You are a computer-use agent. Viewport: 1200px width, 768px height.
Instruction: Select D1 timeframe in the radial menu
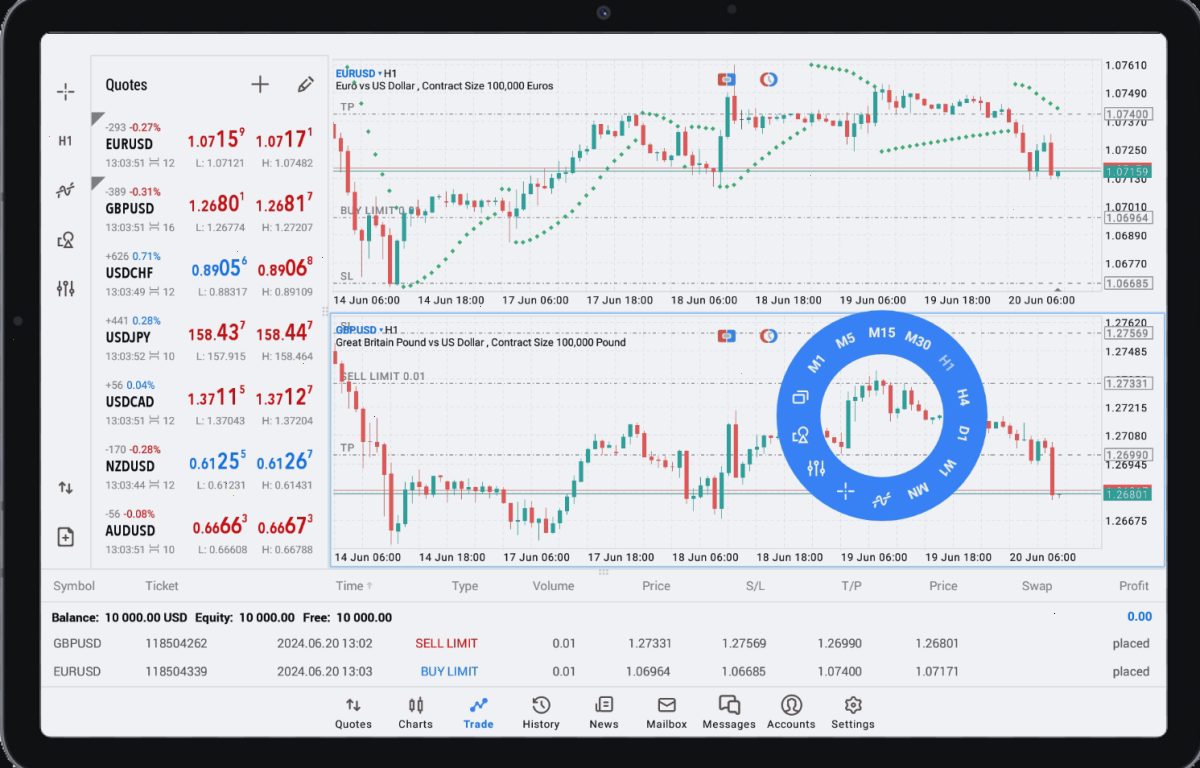click(x=964, y=434)
